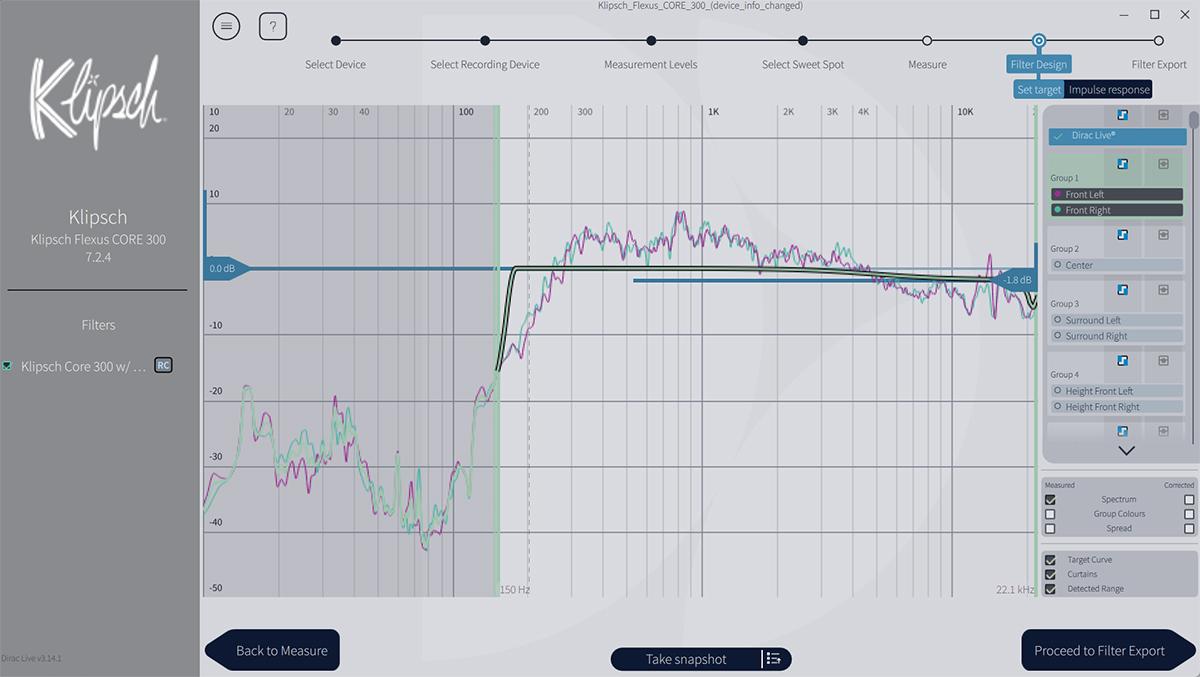Select the Front Right channel
Viewport: 1200px width, 677px height.
click(1116, 210)
